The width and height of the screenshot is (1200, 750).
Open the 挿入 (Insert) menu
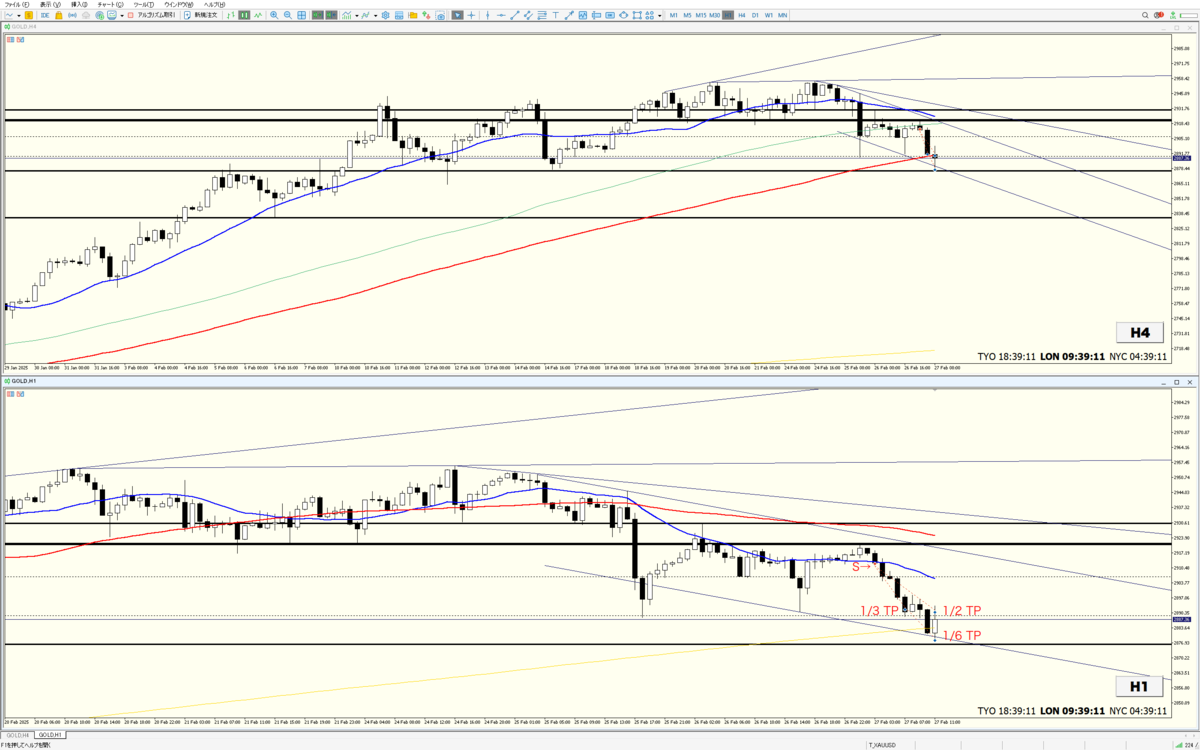coord(78,4)
